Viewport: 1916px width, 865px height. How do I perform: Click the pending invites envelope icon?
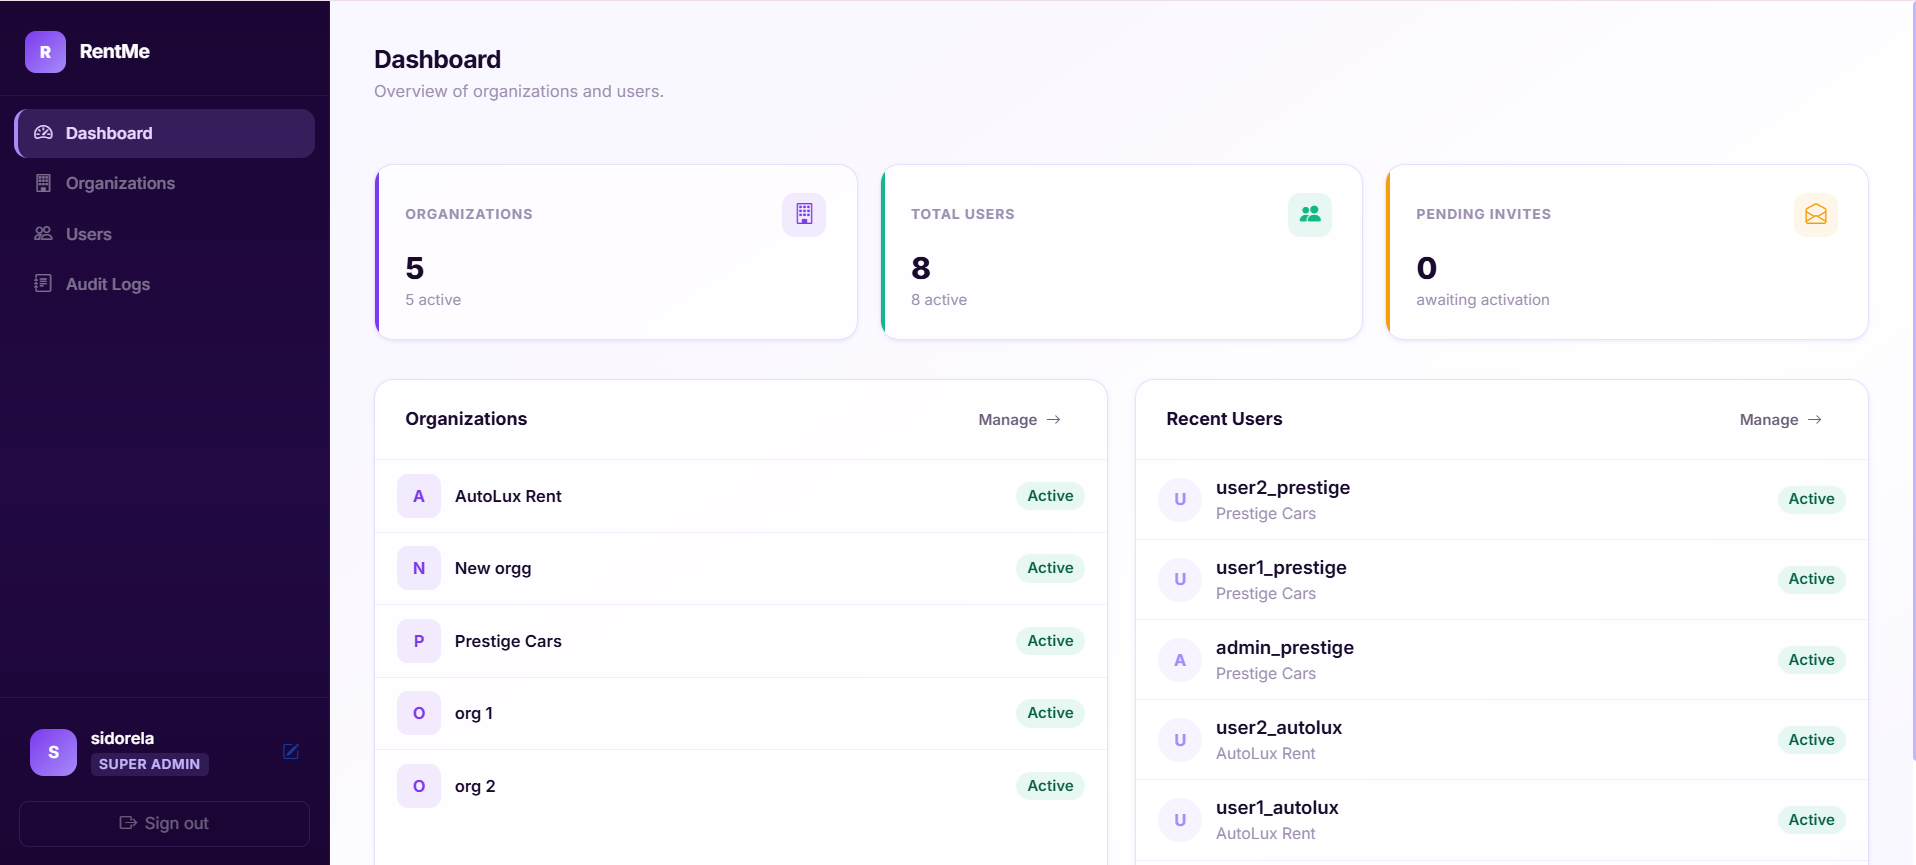[x=1815, y=214]
